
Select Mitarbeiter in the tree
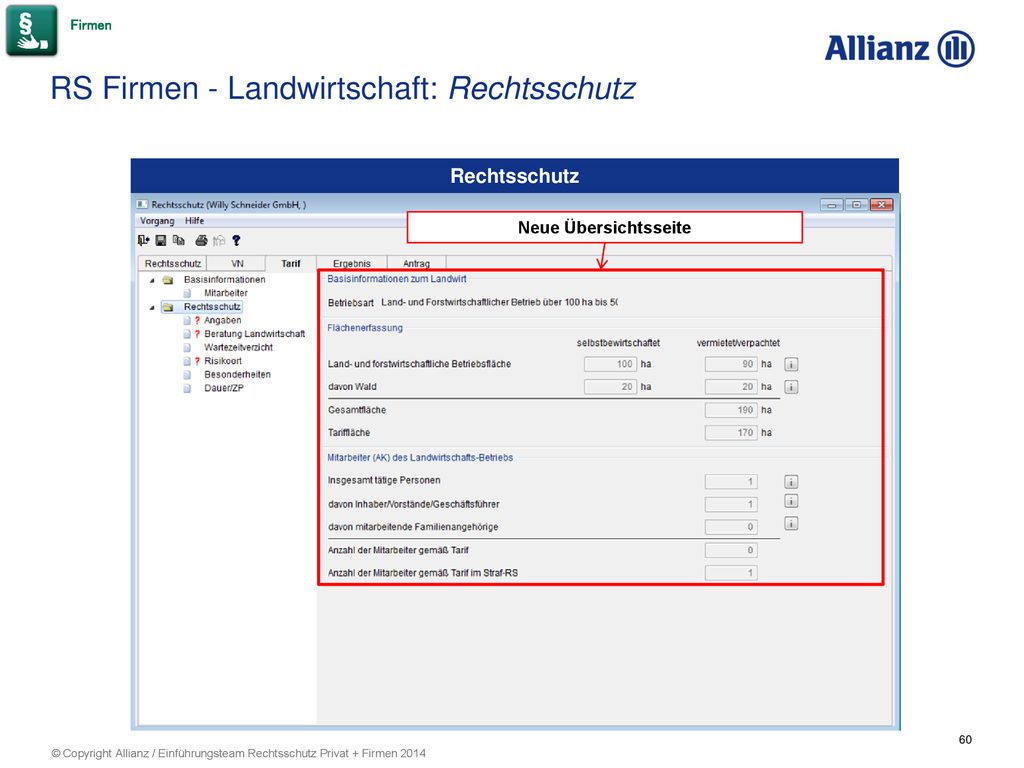pyautogui.click(x=226, y=293)
